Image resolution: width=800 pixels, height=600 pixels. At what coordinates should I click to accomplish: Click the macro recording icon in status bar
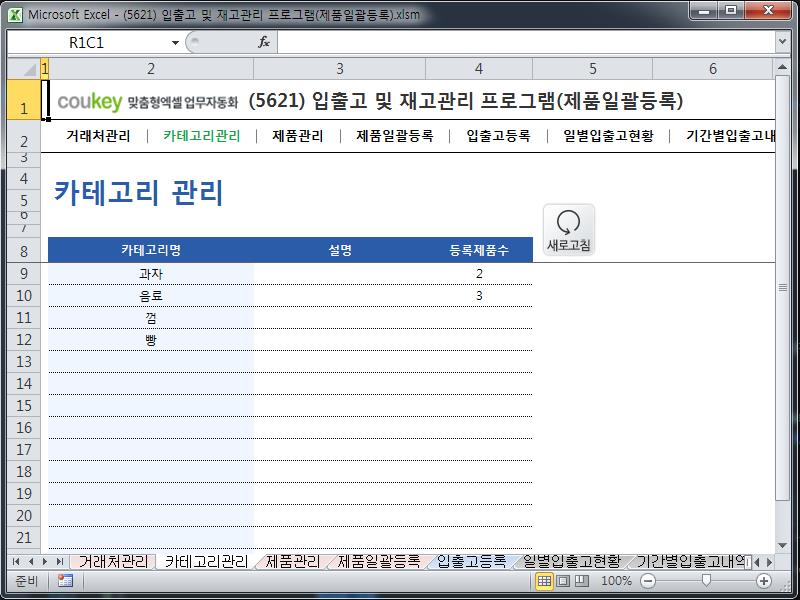(x=65, y=581)
